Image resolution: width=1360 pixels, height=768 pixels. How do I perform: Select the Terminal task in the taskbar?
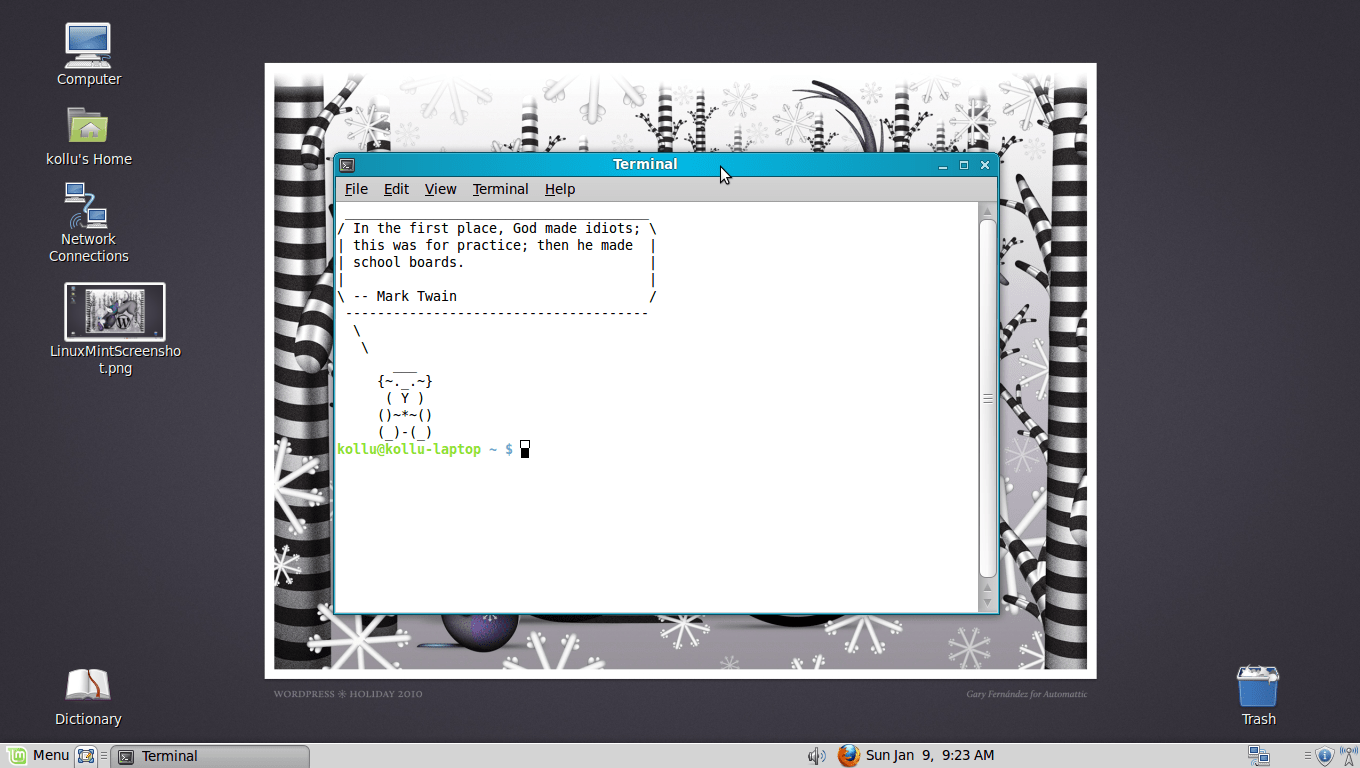pos(209,756)
